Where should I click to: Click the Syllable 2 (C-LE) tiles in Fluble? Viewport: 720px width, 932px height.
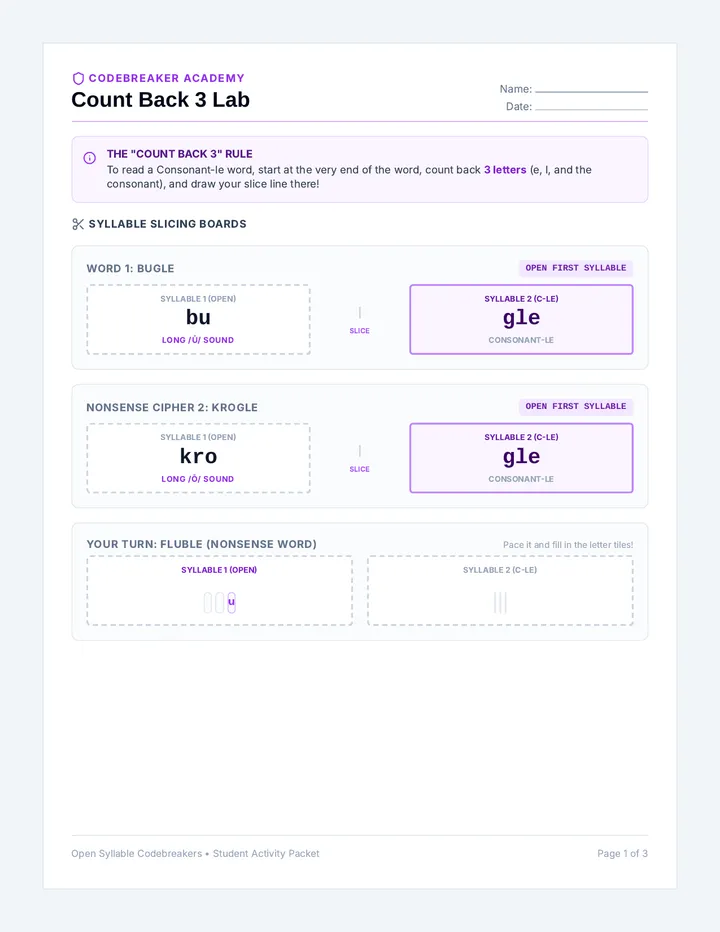[x=500, y=602]
